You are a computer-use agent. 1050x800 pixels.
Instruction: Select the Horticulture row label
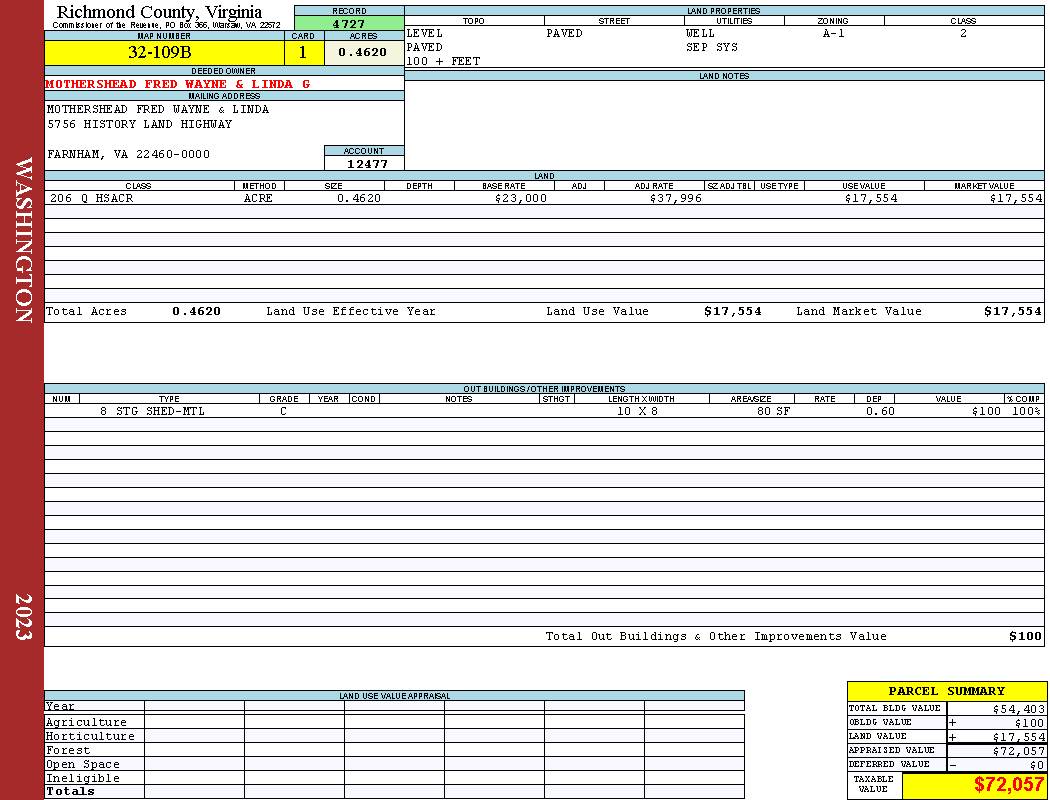tap(90, 736)
